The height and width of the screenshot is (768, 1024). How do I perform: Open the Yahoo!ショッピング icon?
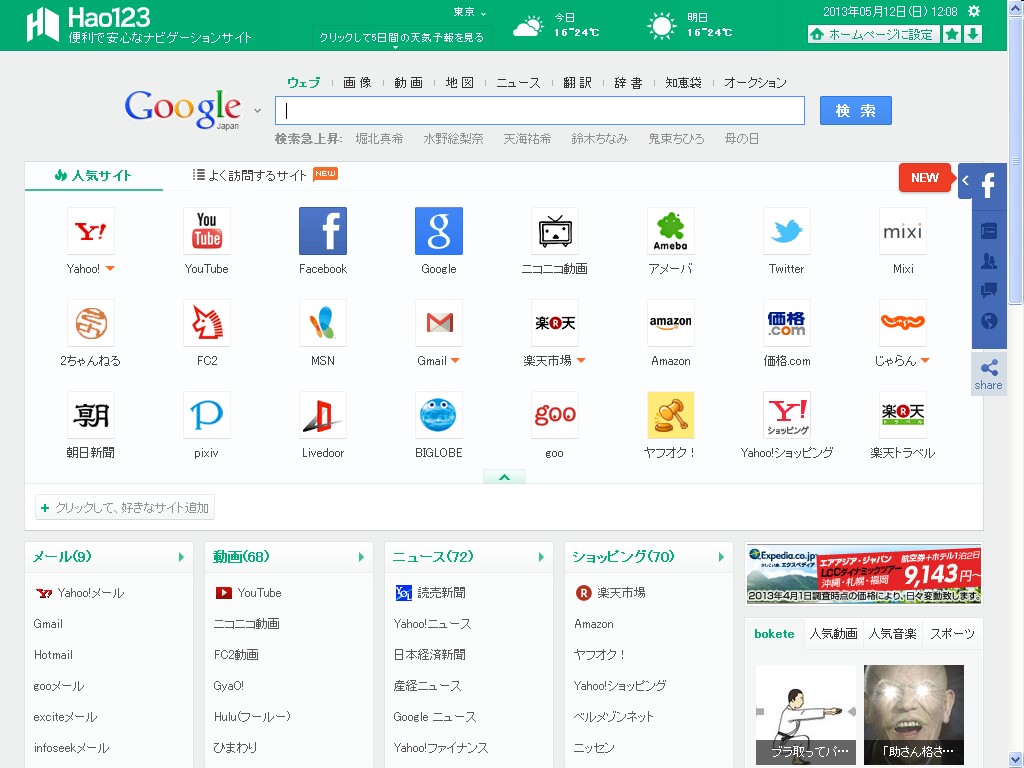point(786,415)
